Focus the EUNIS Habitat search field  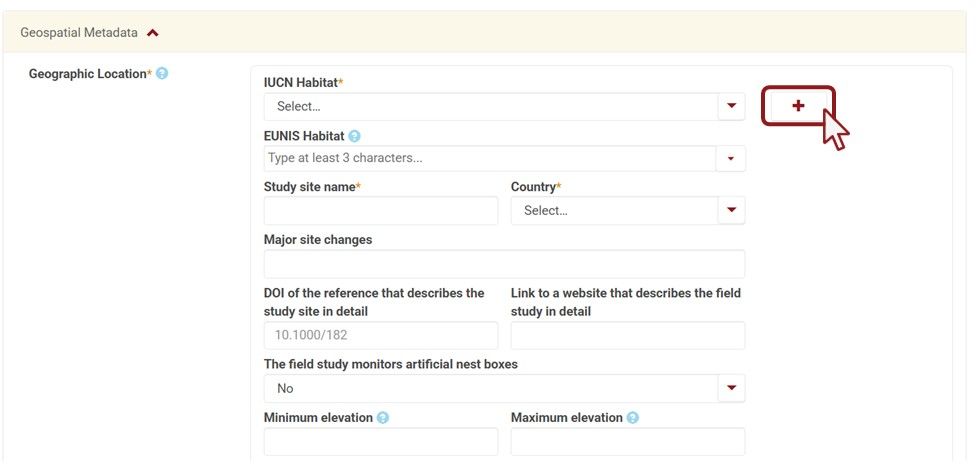[x=490, y=158]
